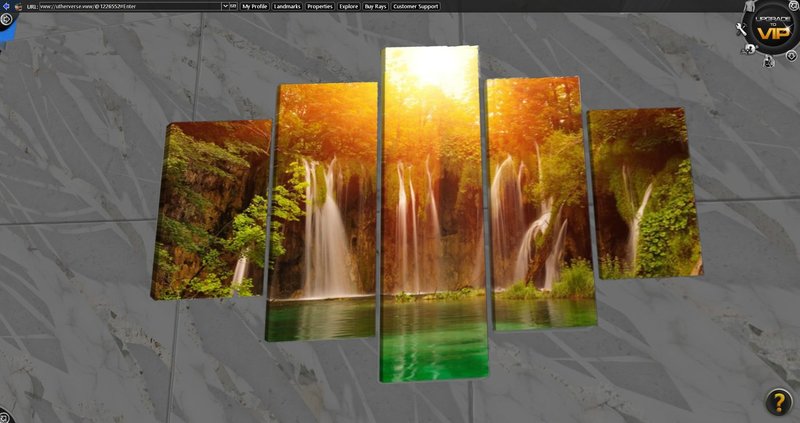
Task: Select the center waterfall canvas panel
Action: [431, 210]
